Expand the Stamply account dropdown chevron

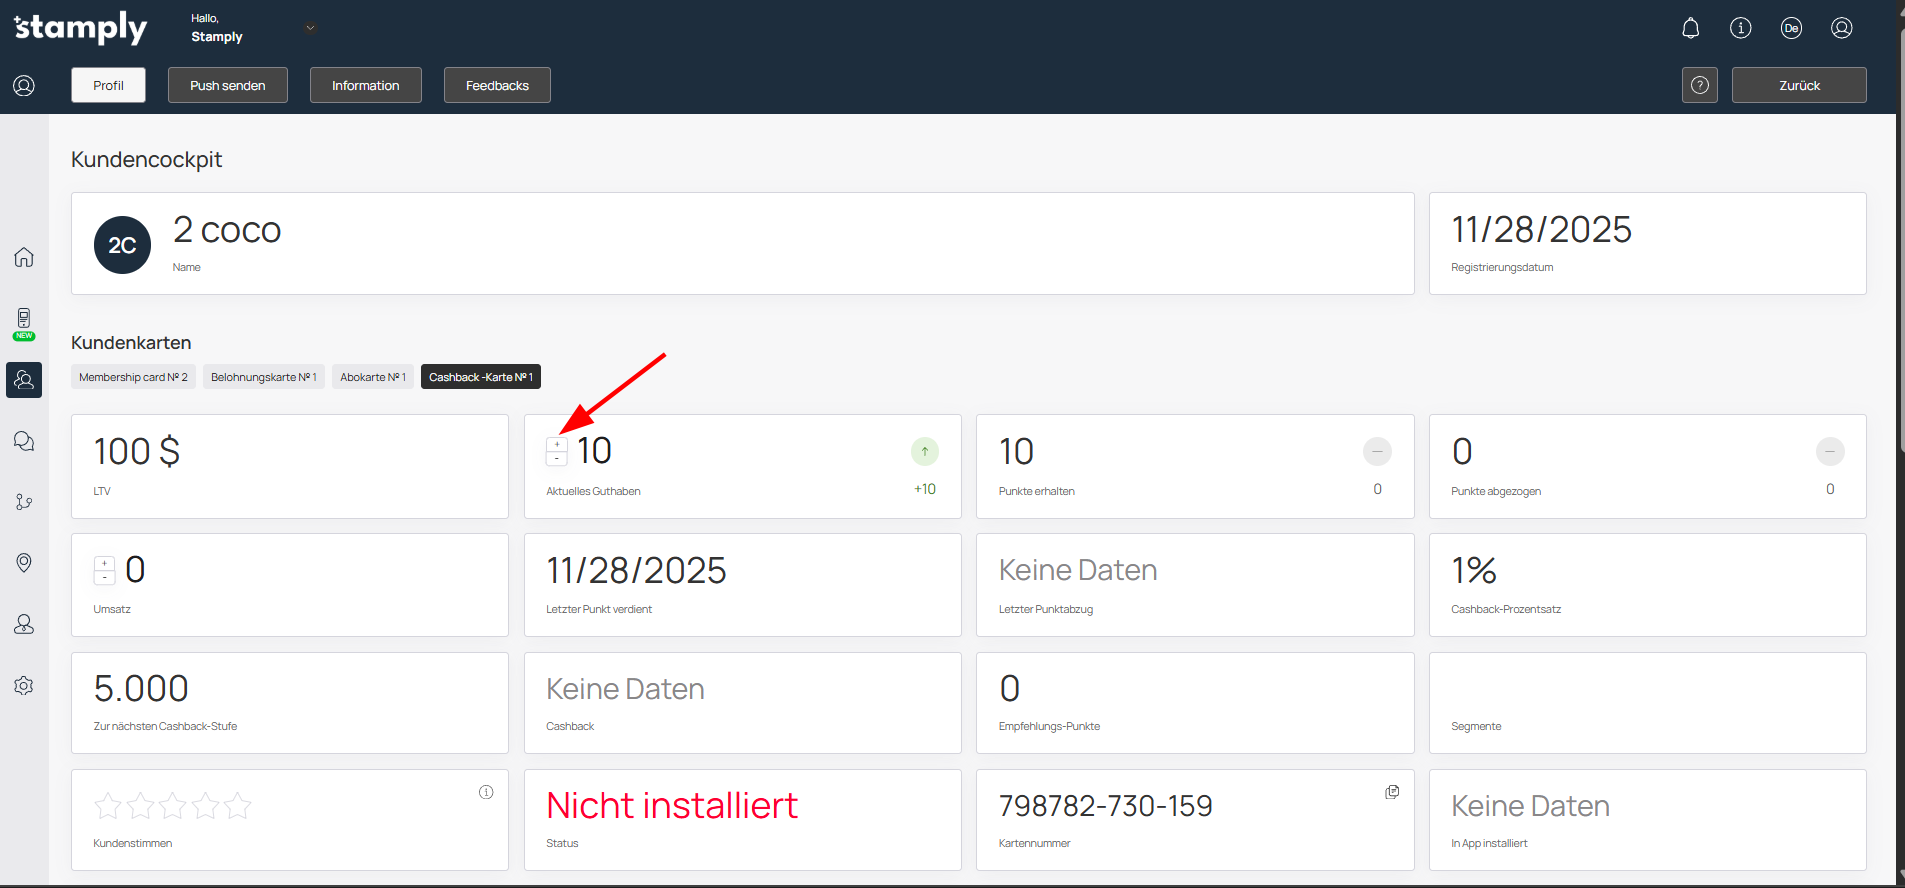pyautogui.click(x=310, y=28)
